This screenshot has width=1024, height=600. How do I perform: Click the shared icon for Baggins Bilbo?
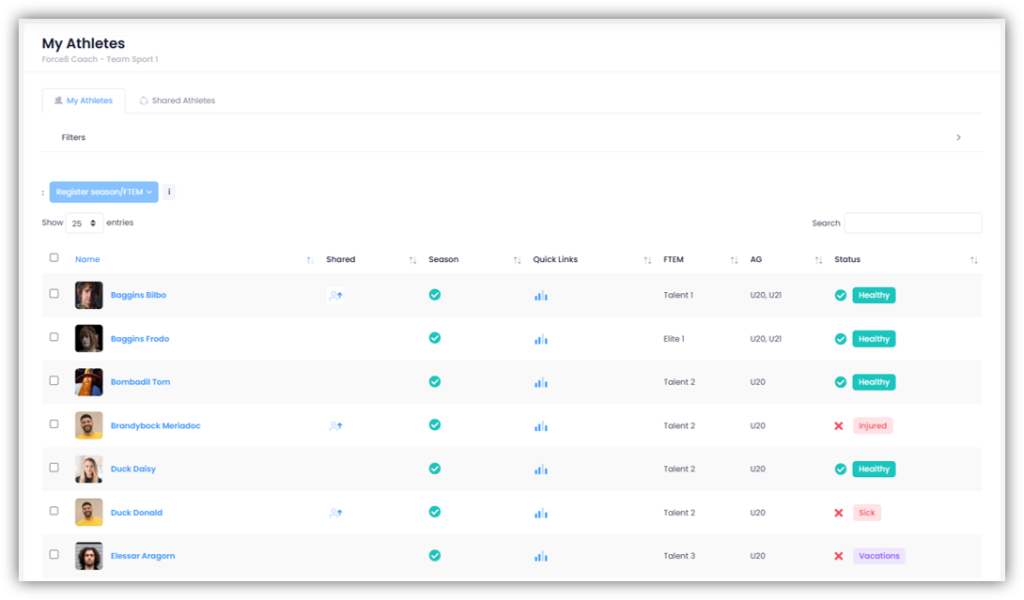336,295
